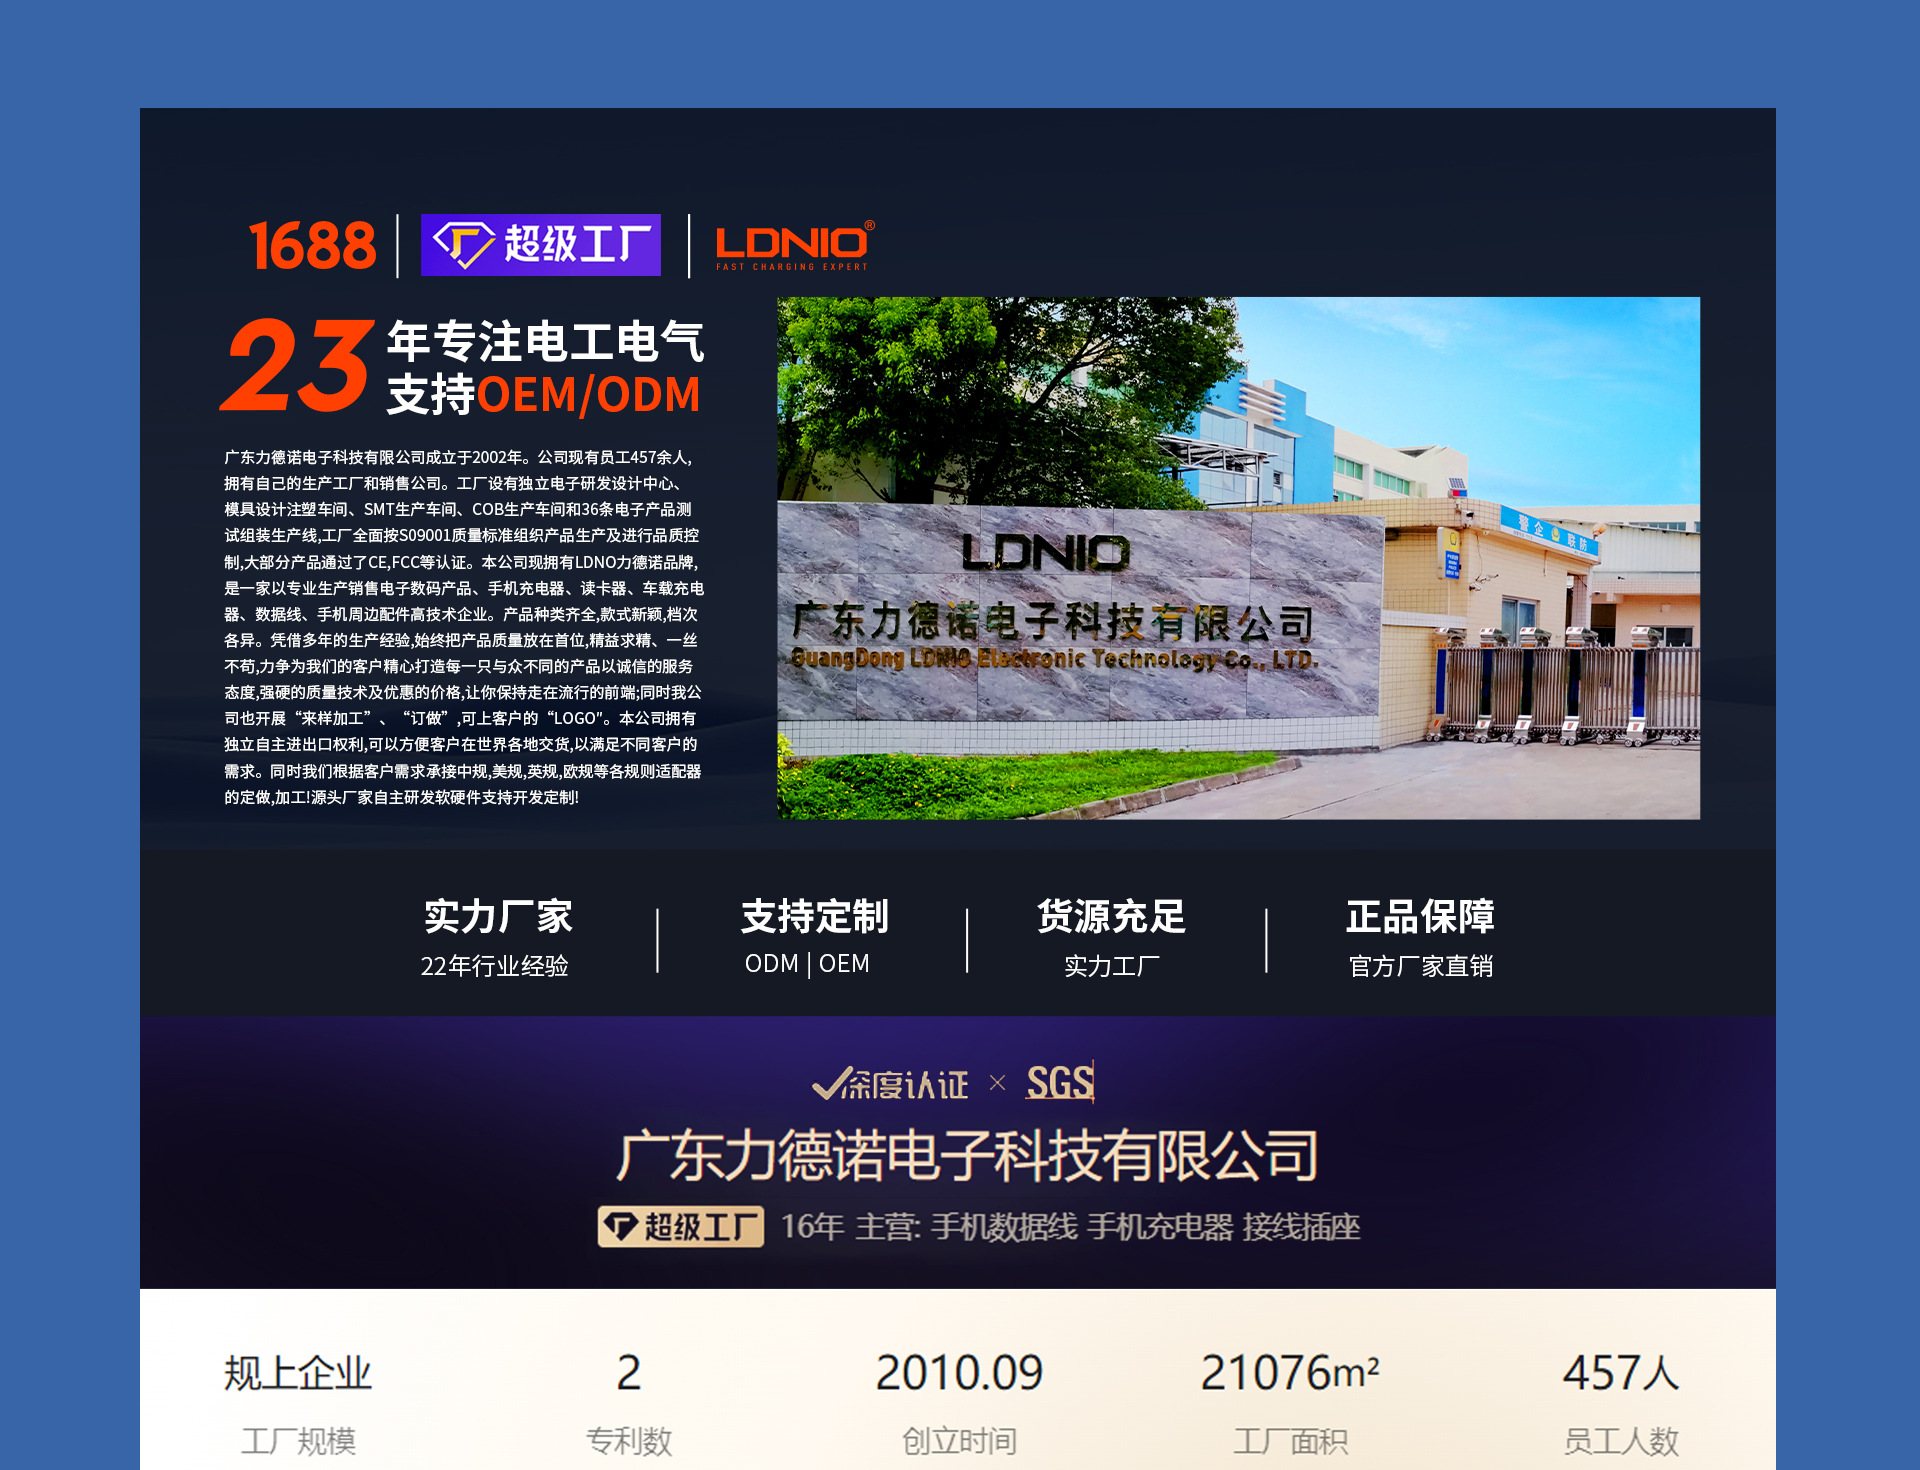Click the ODM | OEM subtitle text

[x=807, y=964]
